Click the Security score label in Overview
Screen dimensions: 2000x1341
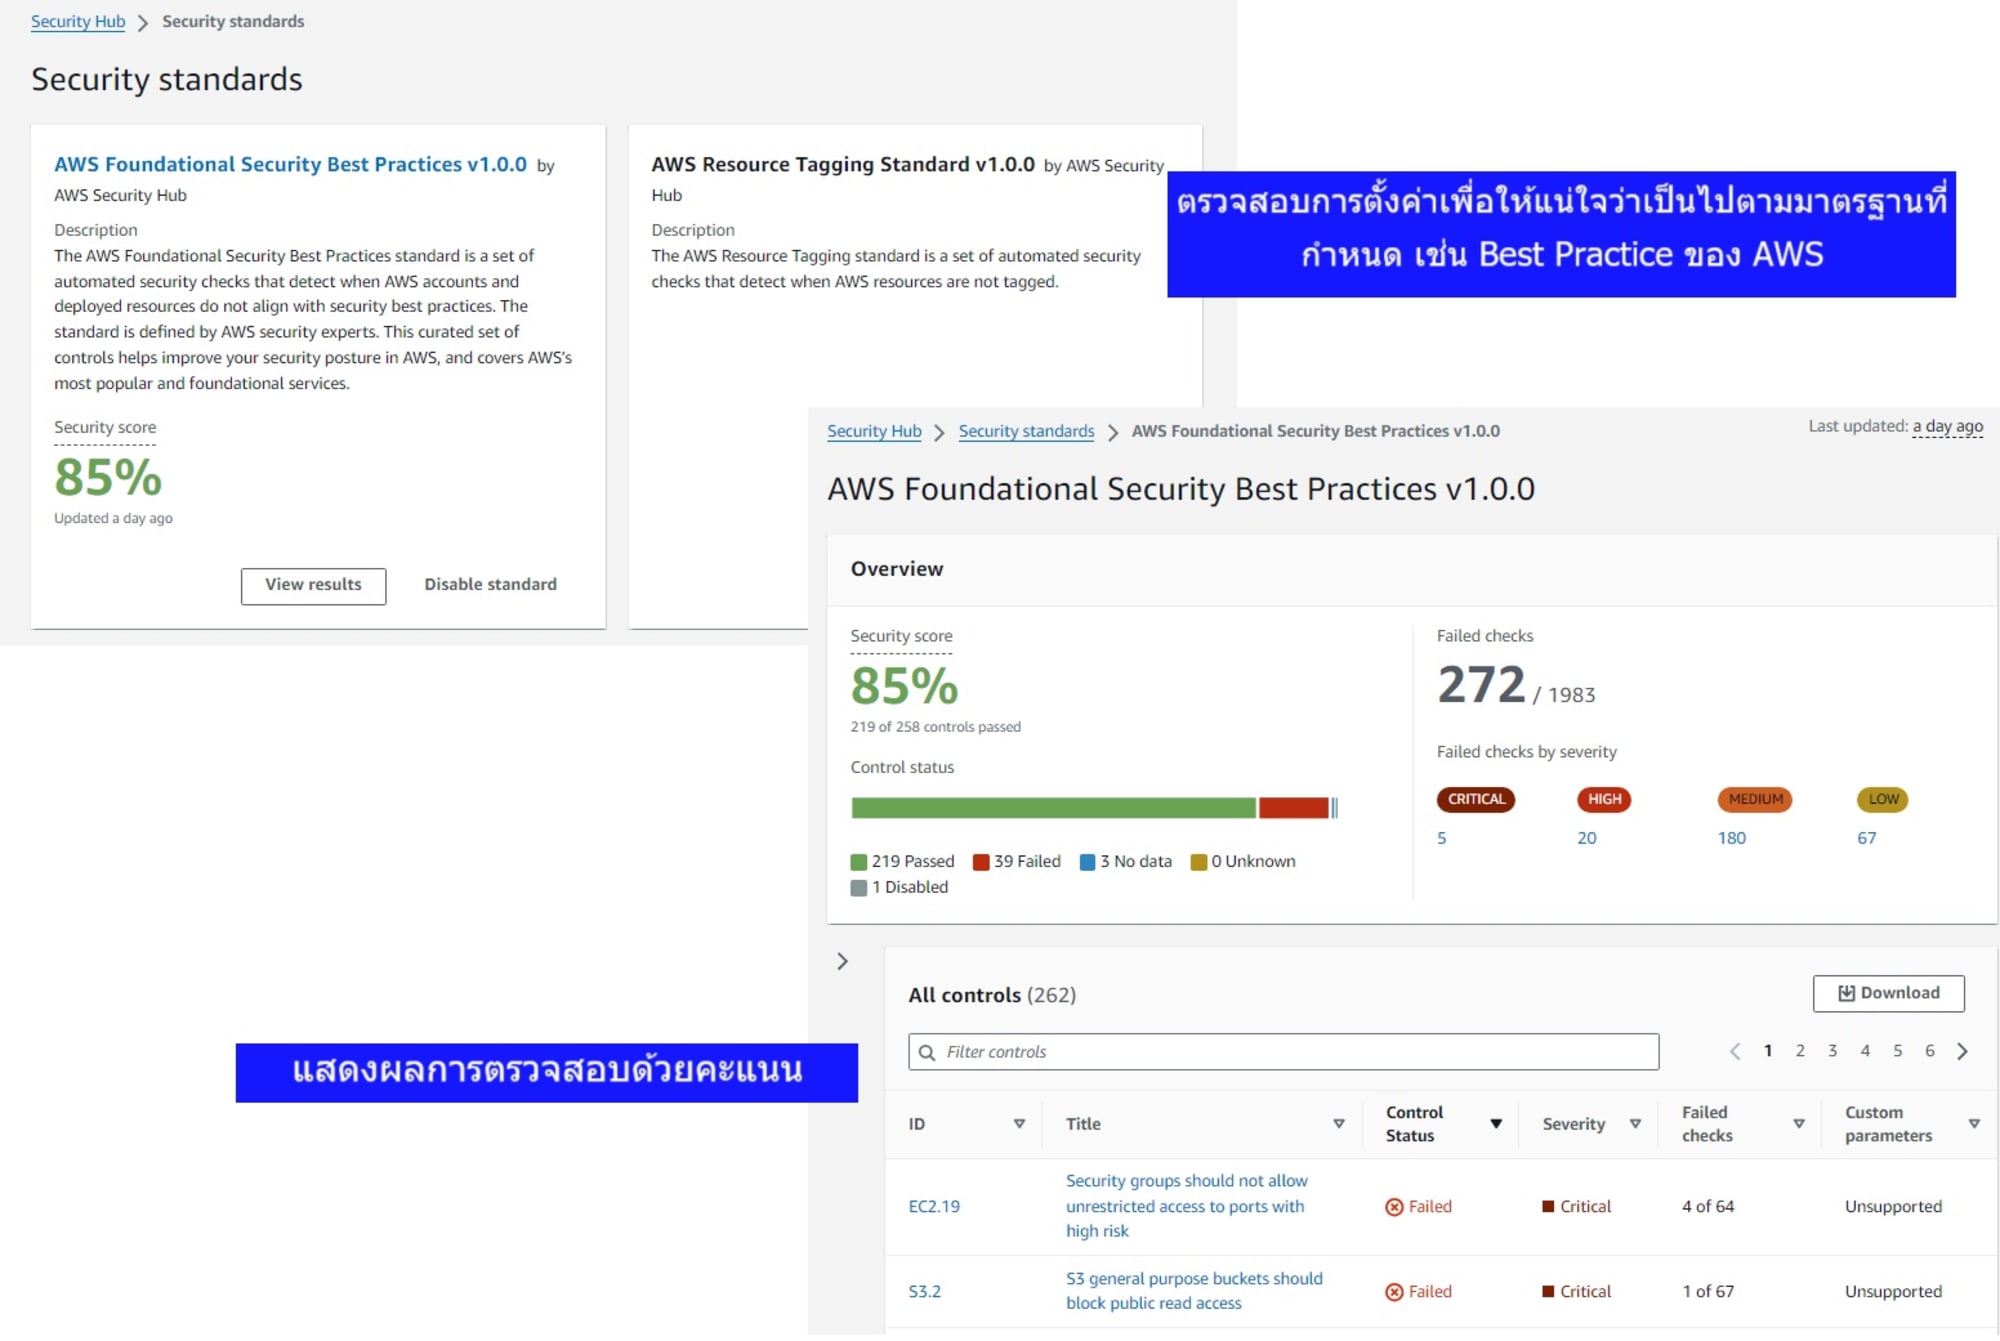901,636
